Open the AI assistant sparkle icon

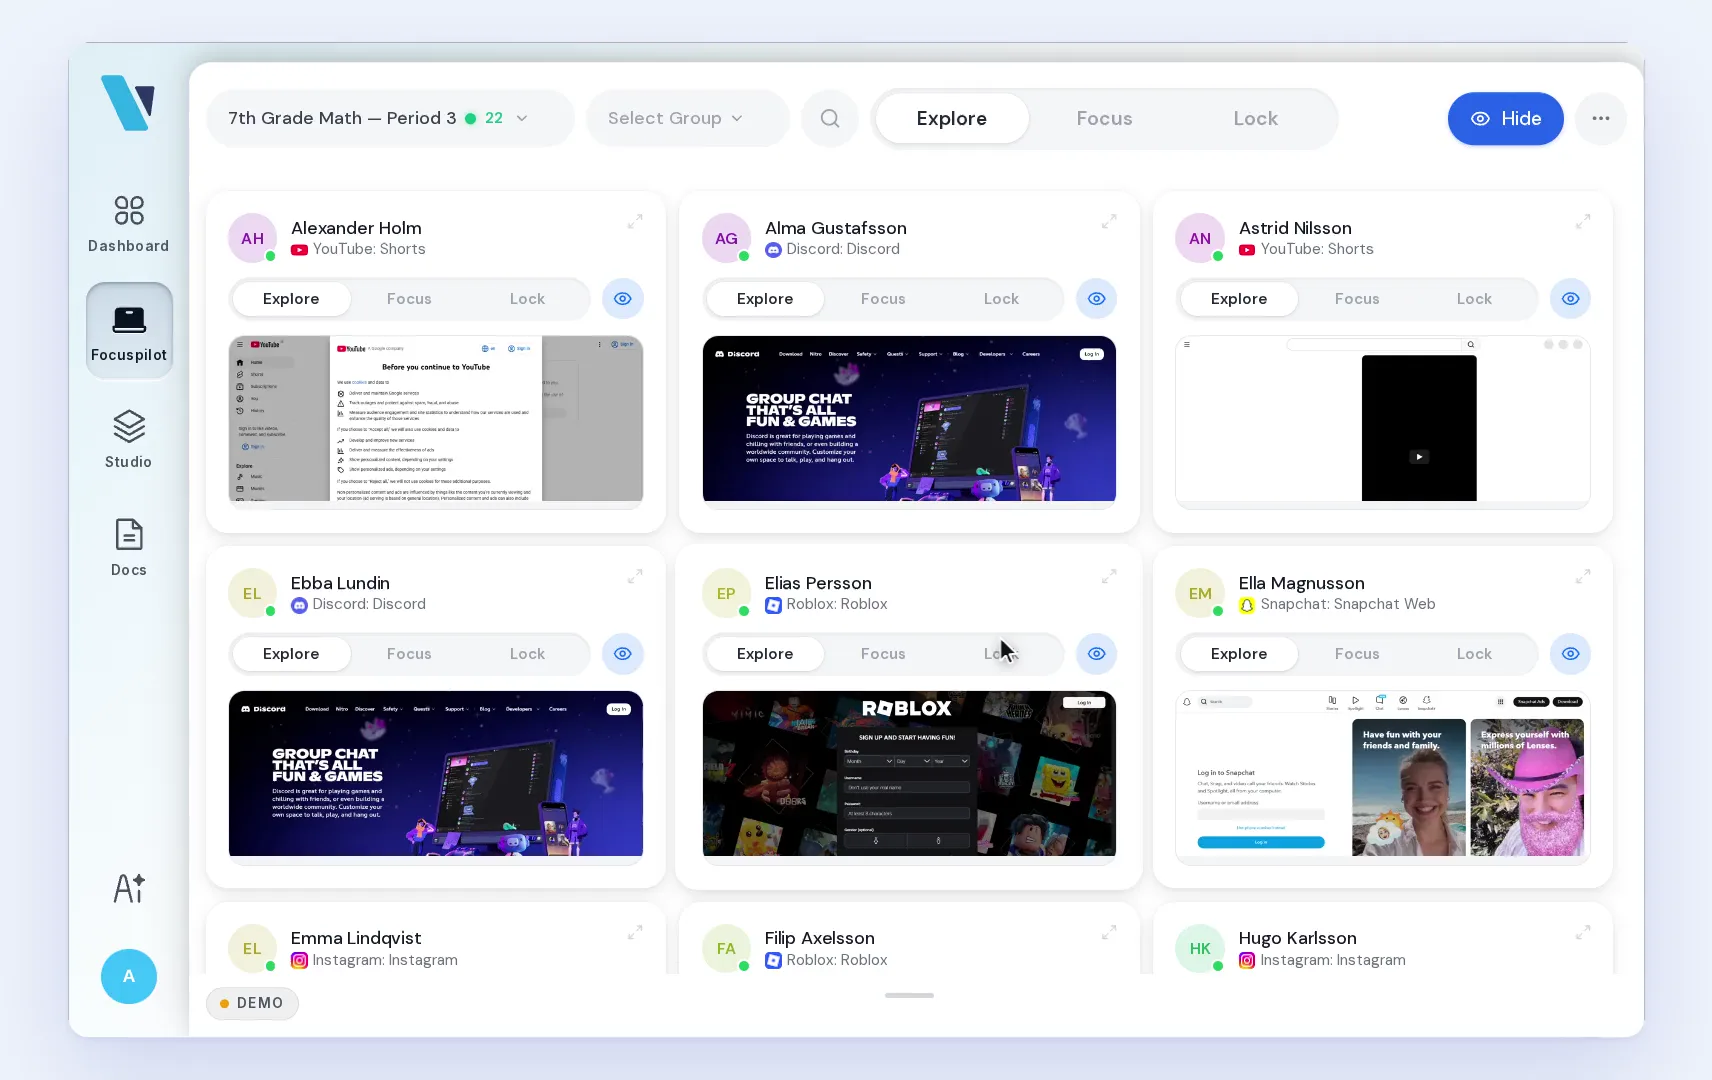pyautogui.click(x=129, y=888)
